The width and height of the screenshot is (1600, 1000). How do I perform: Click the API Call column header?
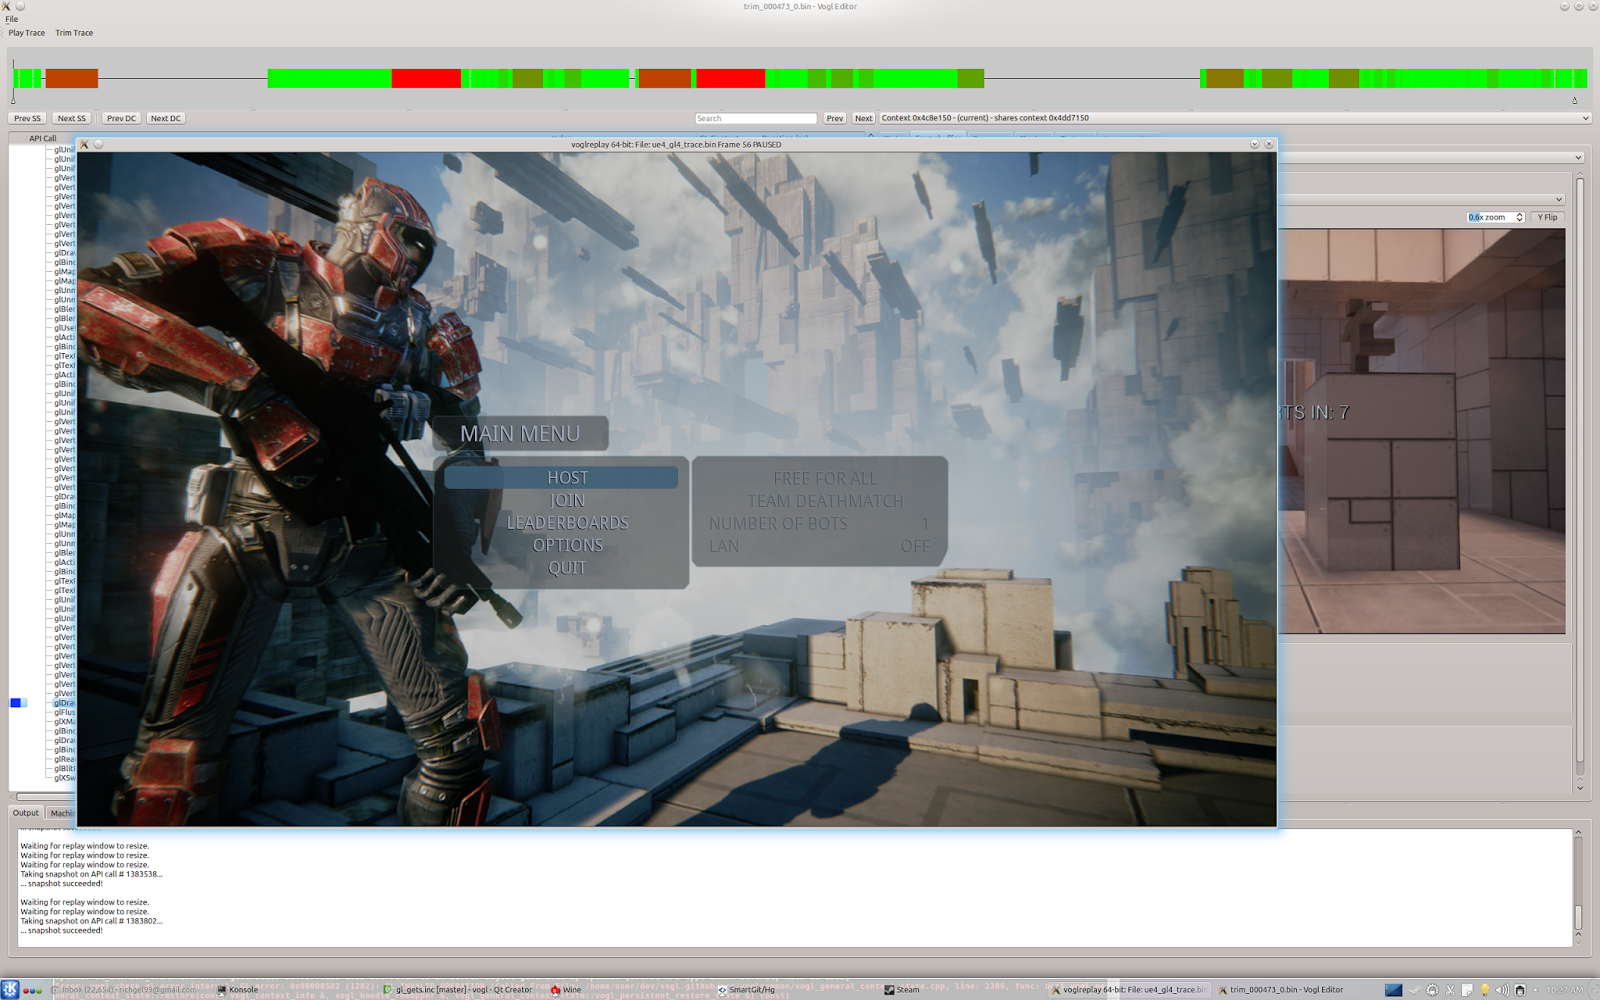[42, 138]
